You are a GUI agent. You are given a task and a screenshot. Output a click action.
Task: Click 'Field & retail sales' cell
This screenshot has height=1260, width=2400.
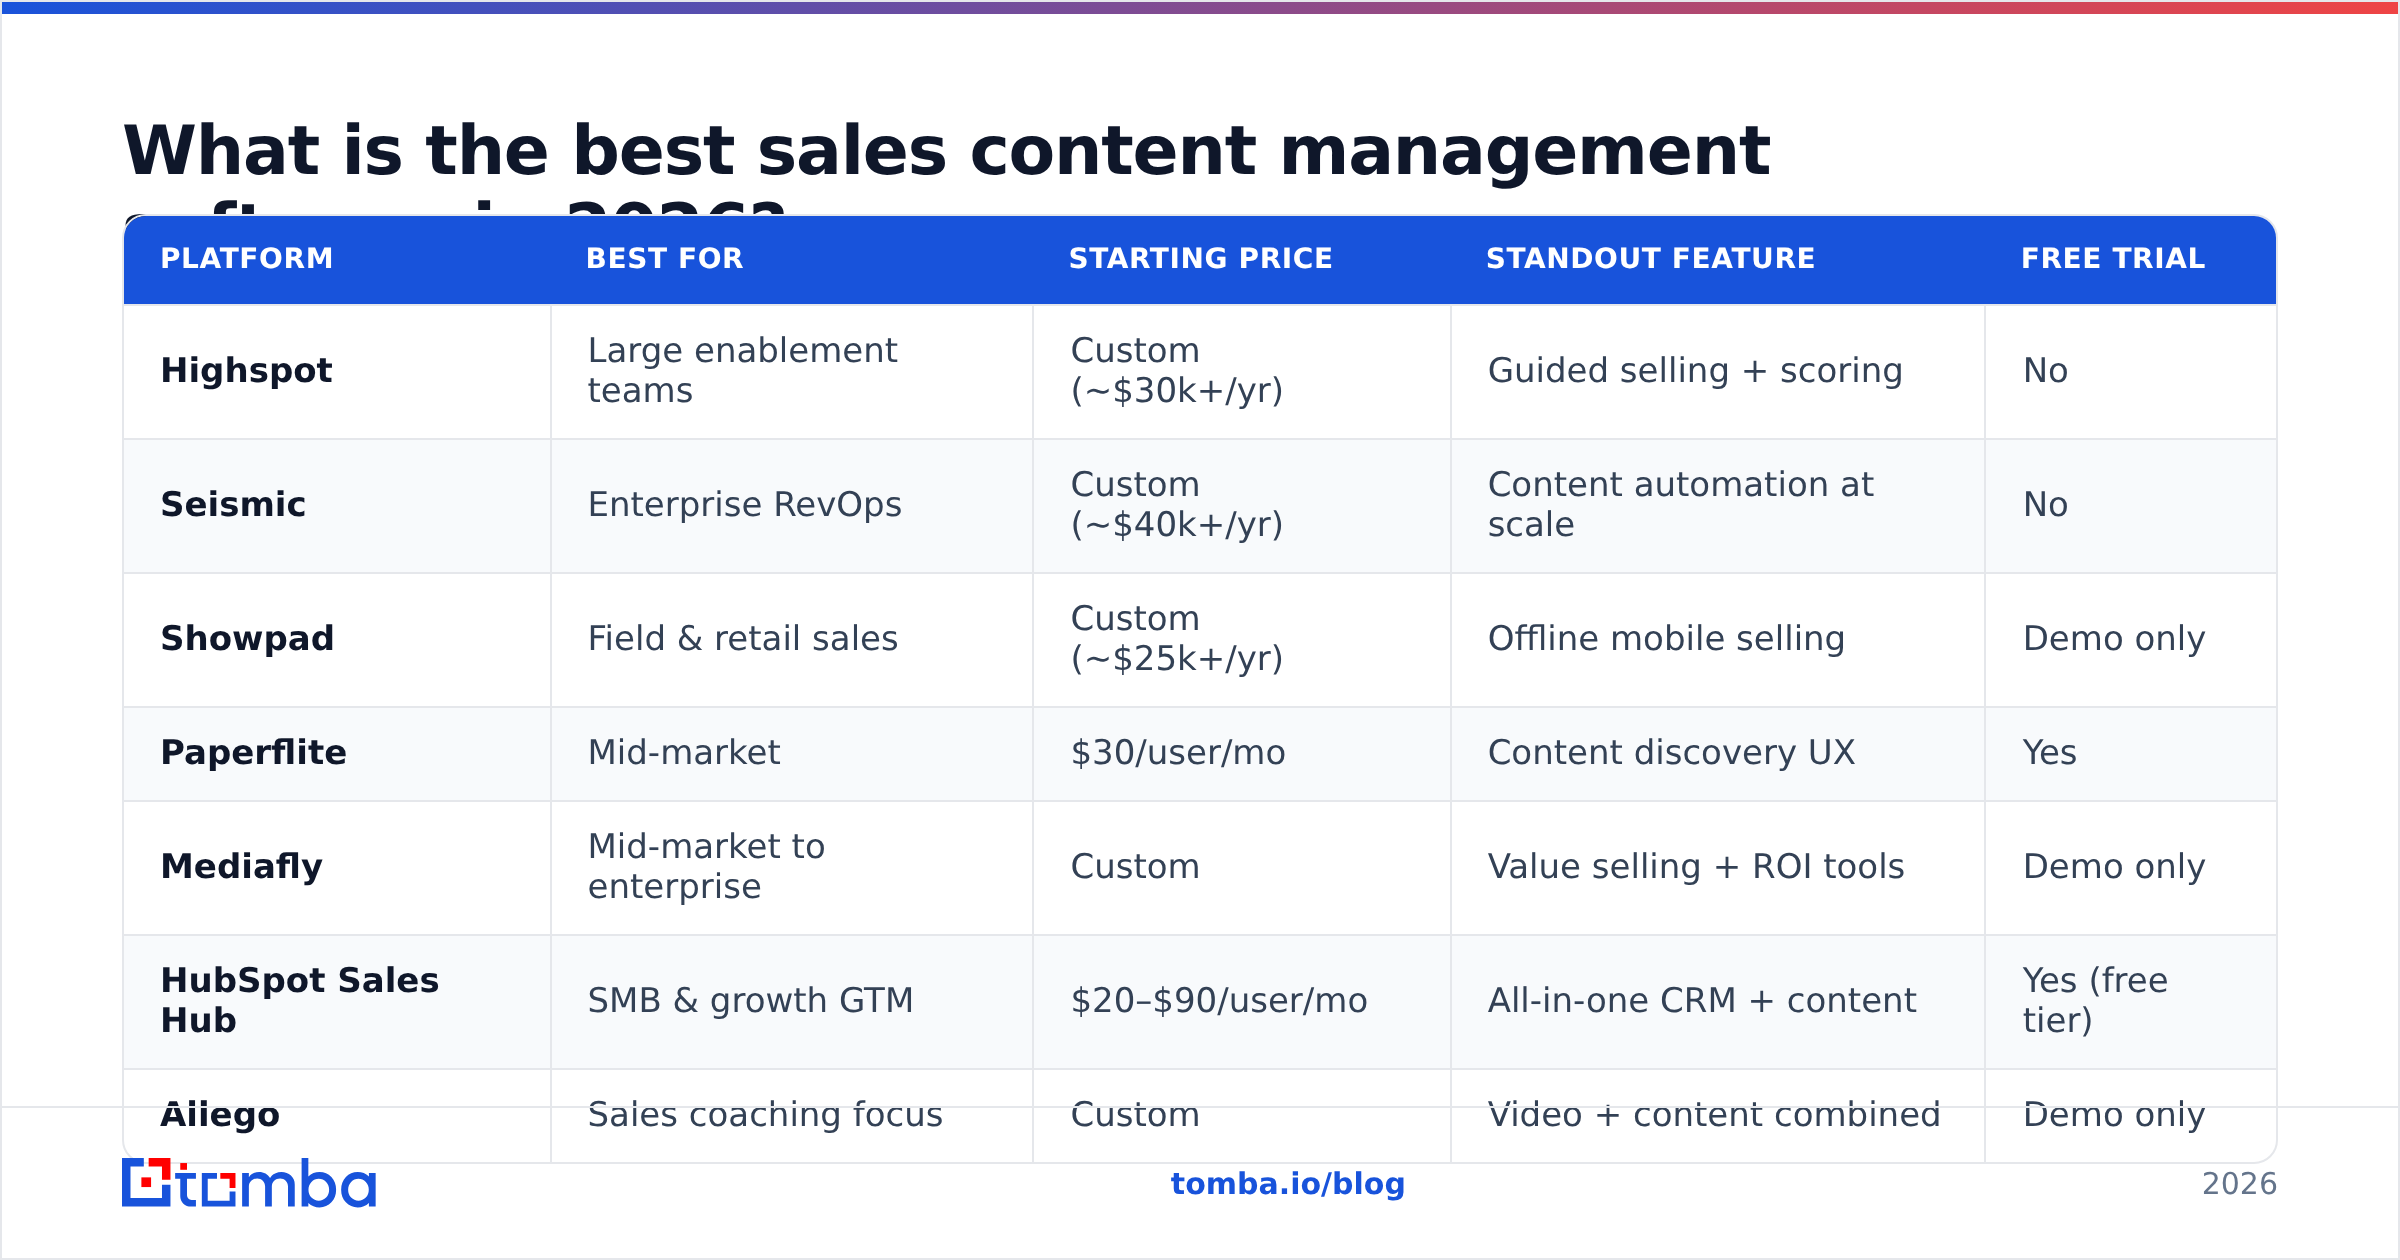792,640
